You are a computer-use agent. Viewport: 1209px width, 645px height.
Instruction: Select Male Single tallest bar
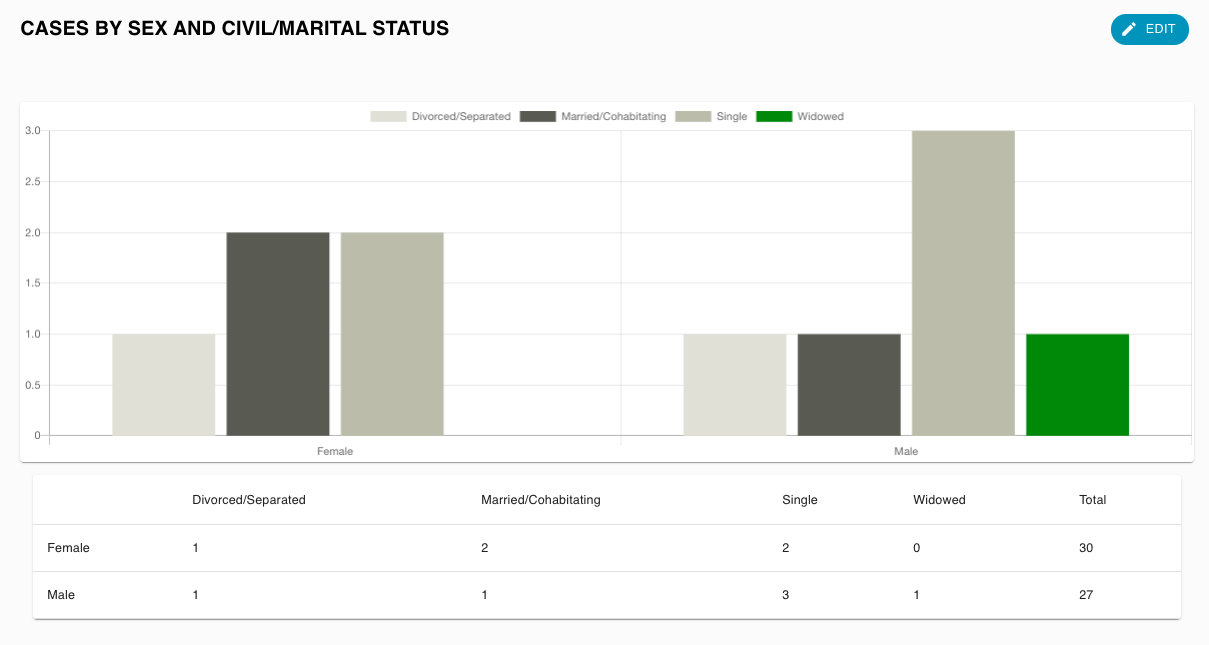click(963, 283)
